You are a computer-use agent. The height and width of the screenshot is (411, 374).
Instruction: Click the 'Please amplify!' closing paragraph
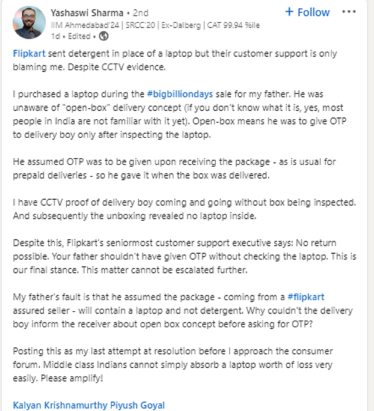coord(173,365)
